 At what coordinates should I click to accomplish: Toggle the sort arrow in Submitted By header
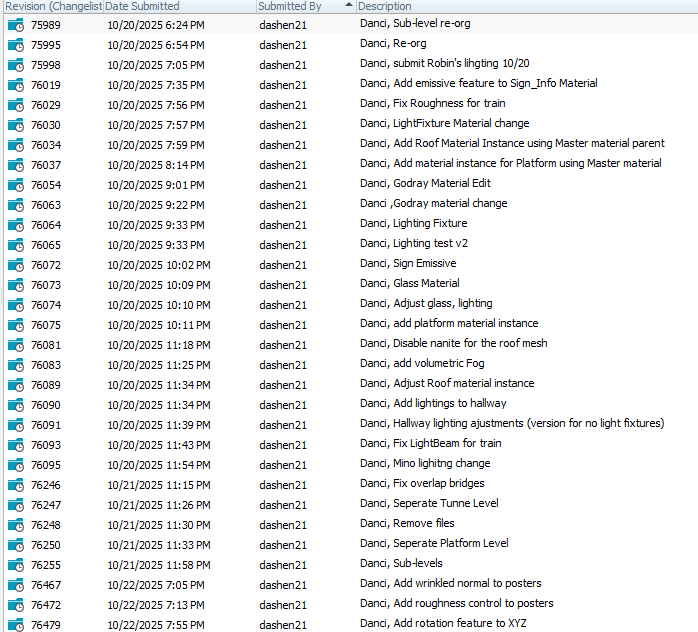tap(349, 5)
